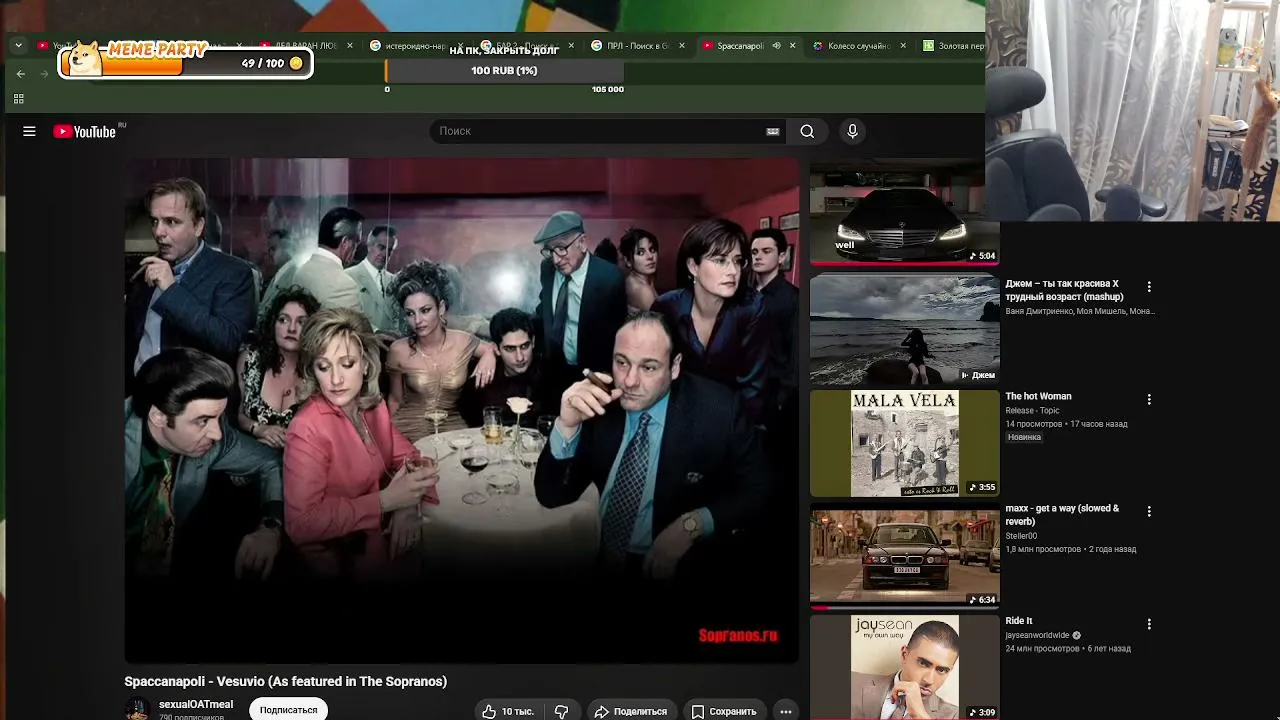Go back with the browser back arrow
Screen dimensions: 1280x720
[21, 74]
